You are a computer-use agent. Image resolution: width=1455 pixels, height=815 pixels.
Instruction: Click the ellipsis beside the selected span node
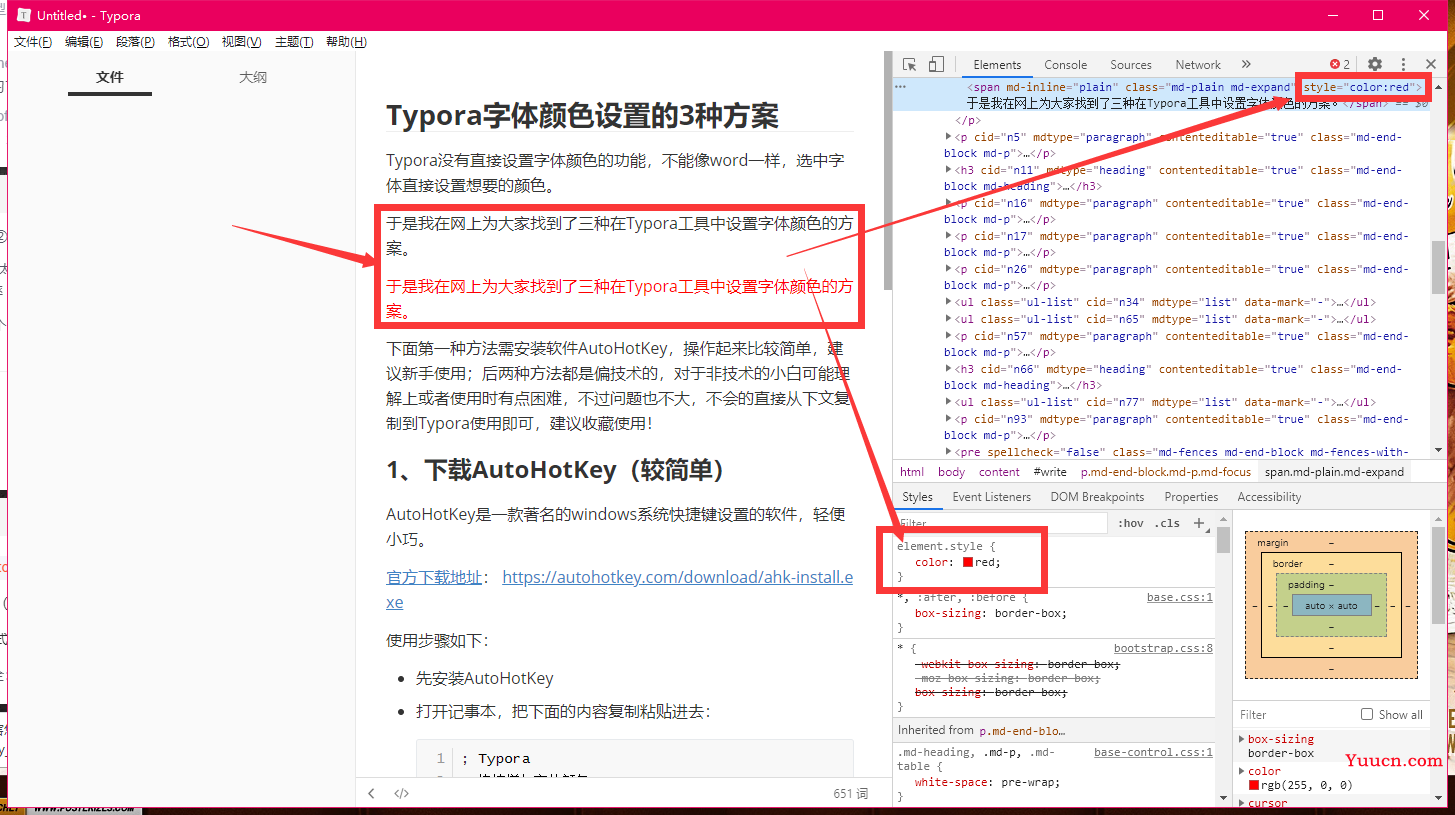pyautogui.click(x=900, y=87)
